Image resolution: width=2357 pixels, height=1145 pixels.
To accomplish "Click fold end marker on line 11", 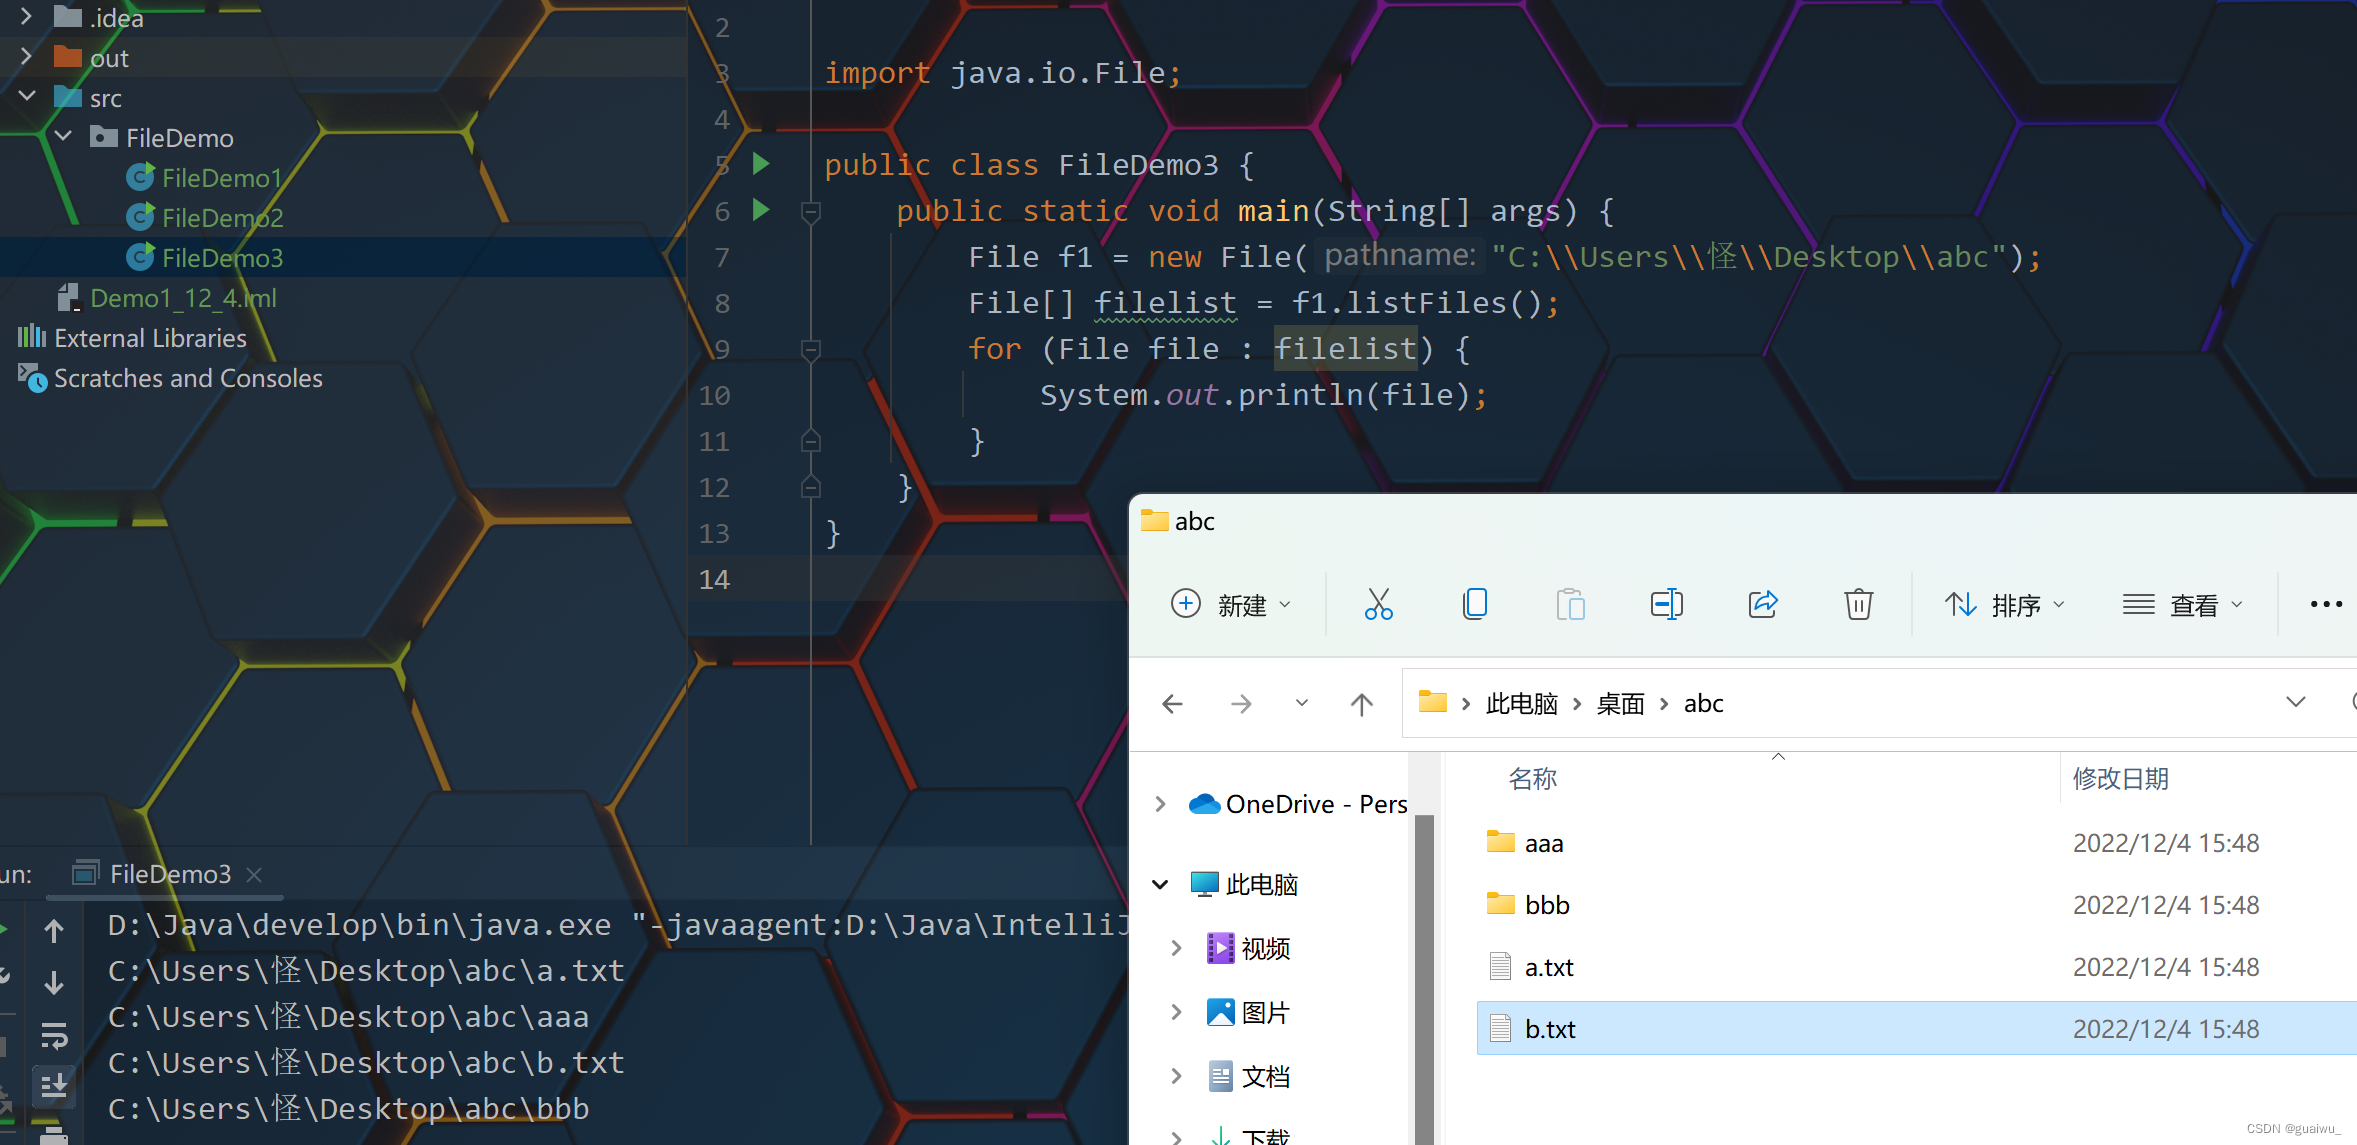I will click(811, 441).
